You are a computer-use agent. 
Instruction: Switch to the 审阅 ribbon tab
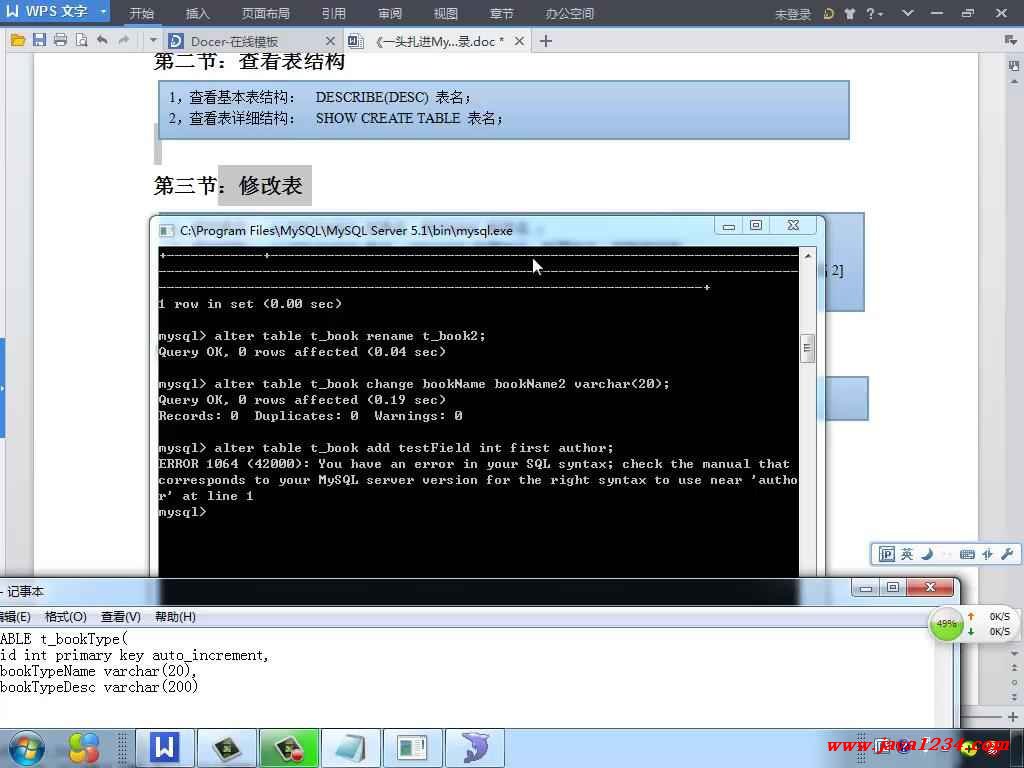click(389, 13)
